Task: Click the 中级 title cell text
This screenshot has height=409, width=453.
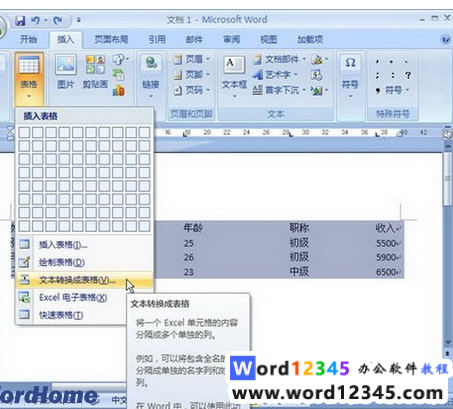Action: [x=299, y=272]
